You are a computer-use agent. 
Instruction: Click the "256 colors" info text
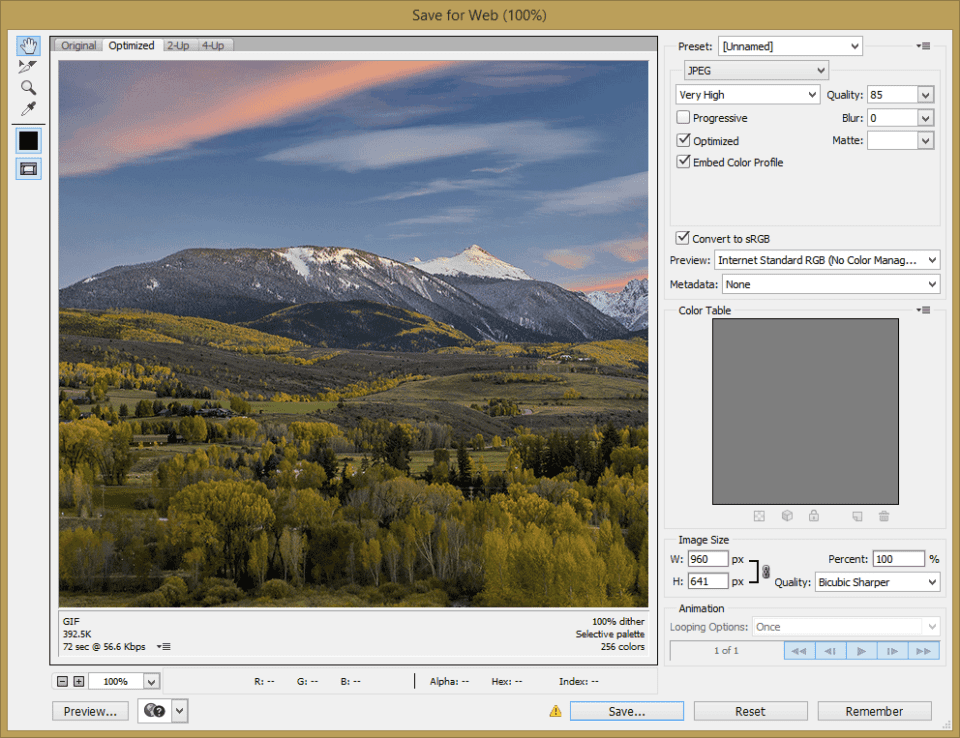pos(623,647)
